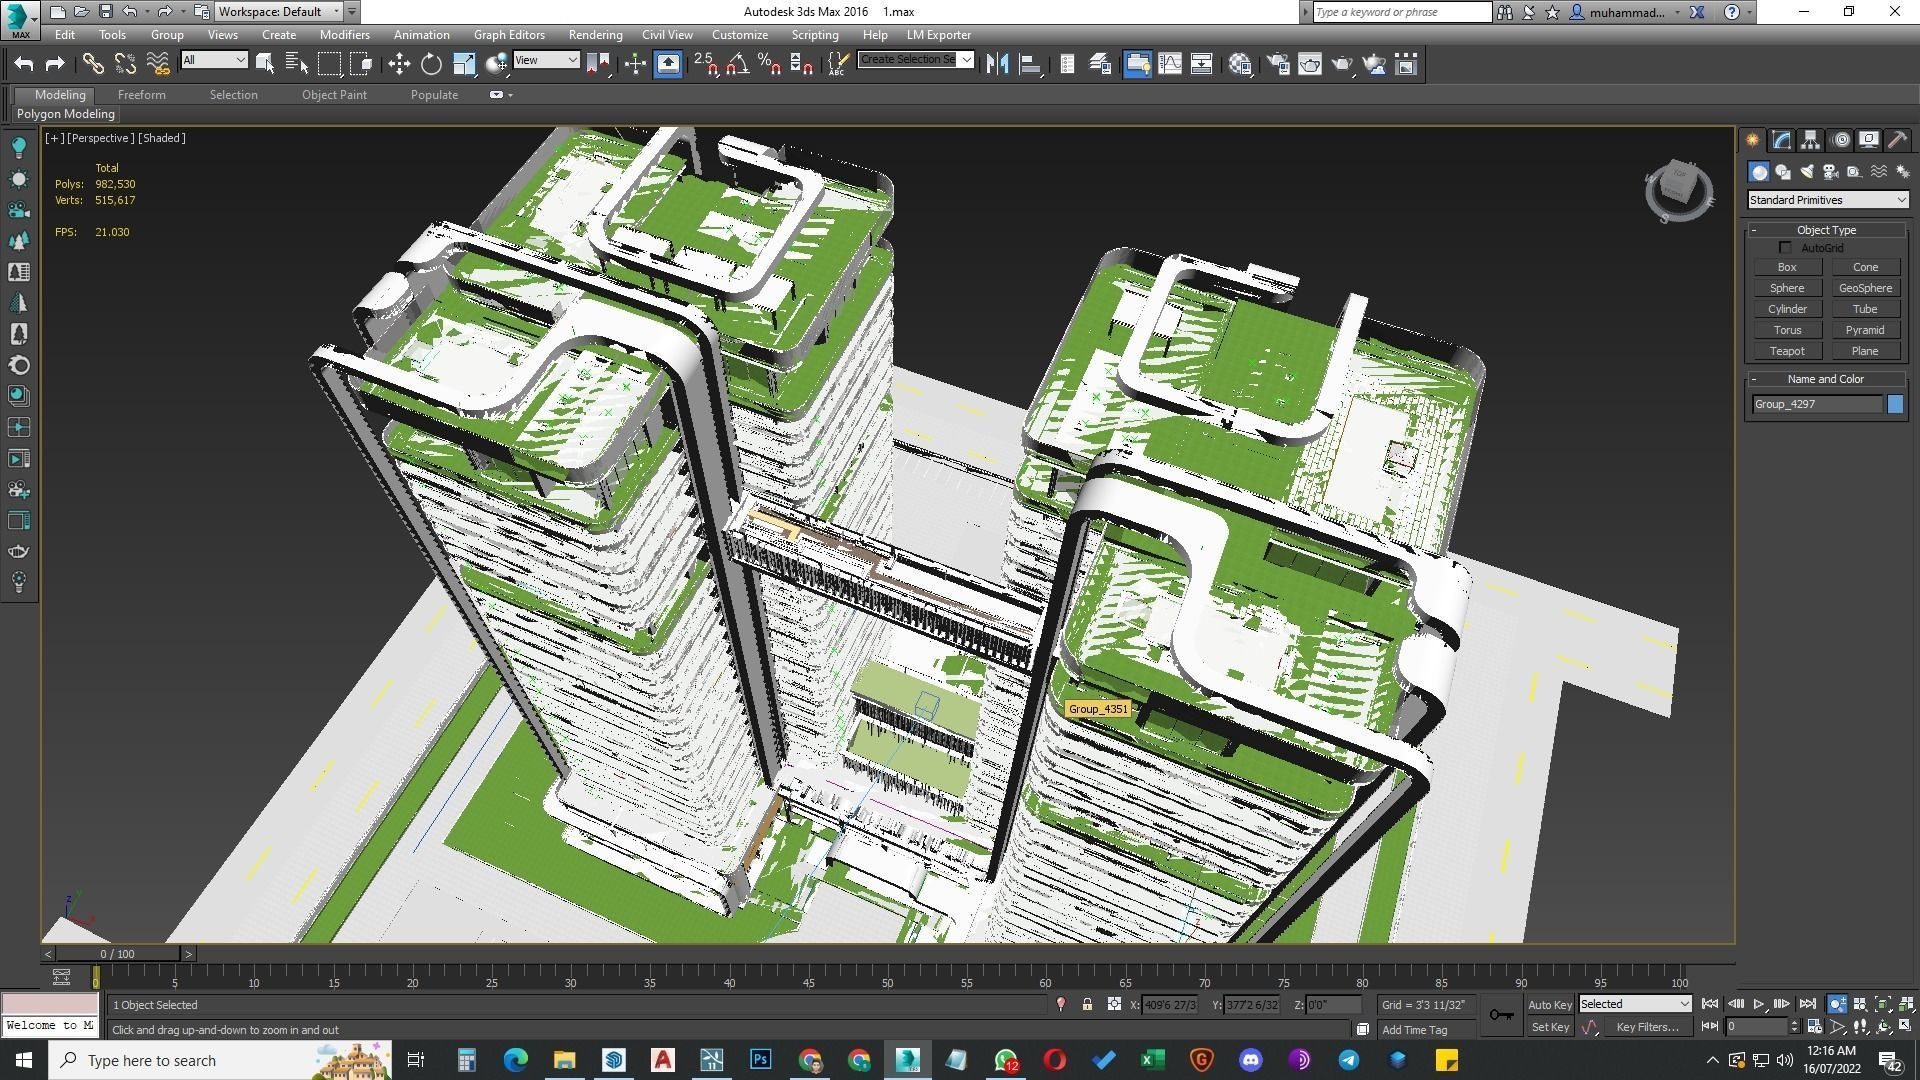Open the Curve Editor from the toolbar
Image resolution: width=1920 pixels, height=1080 pixels.
click(x=1169, y=64)
